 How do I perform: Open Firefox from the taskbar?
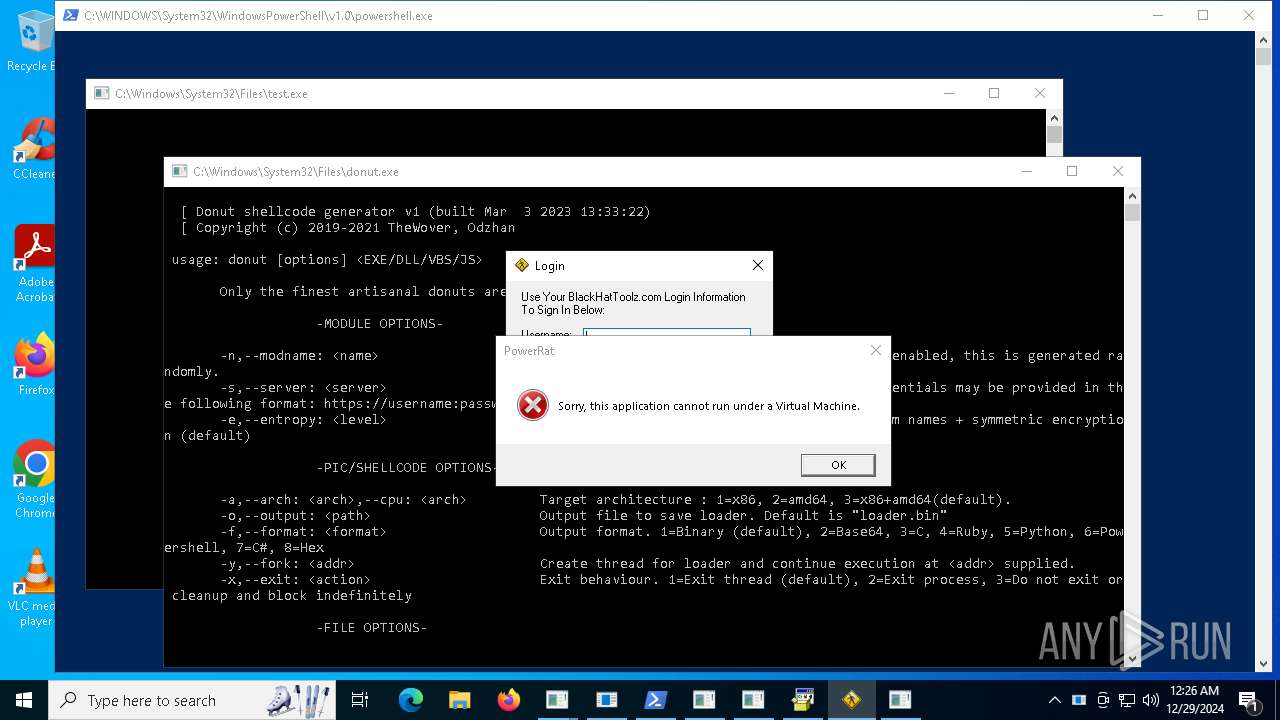click(509, 700)
